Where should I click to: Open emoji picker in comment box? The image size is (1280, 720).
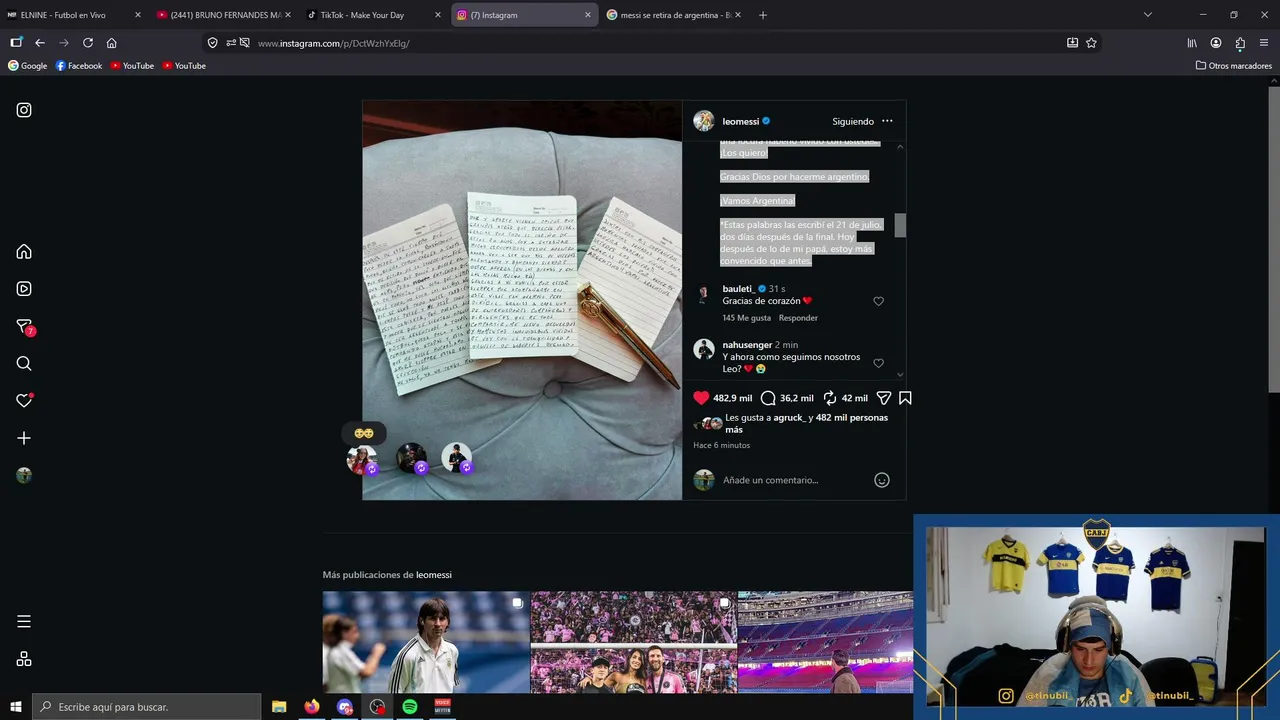(882, 480)
